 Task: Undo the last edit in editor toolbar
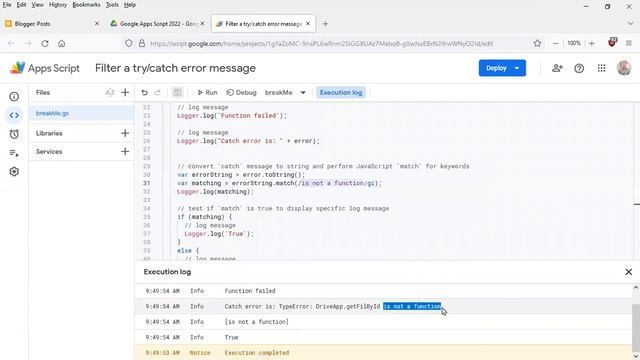point(144,93)
